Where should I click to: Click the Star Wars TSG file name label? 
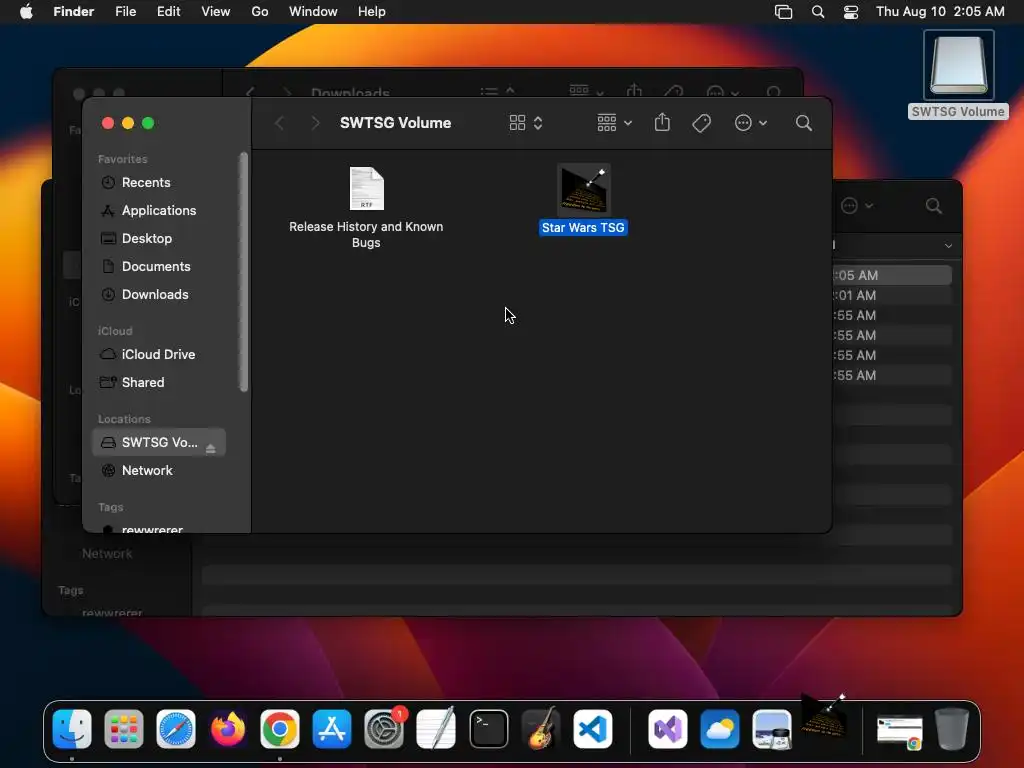(x=583, y=227)
